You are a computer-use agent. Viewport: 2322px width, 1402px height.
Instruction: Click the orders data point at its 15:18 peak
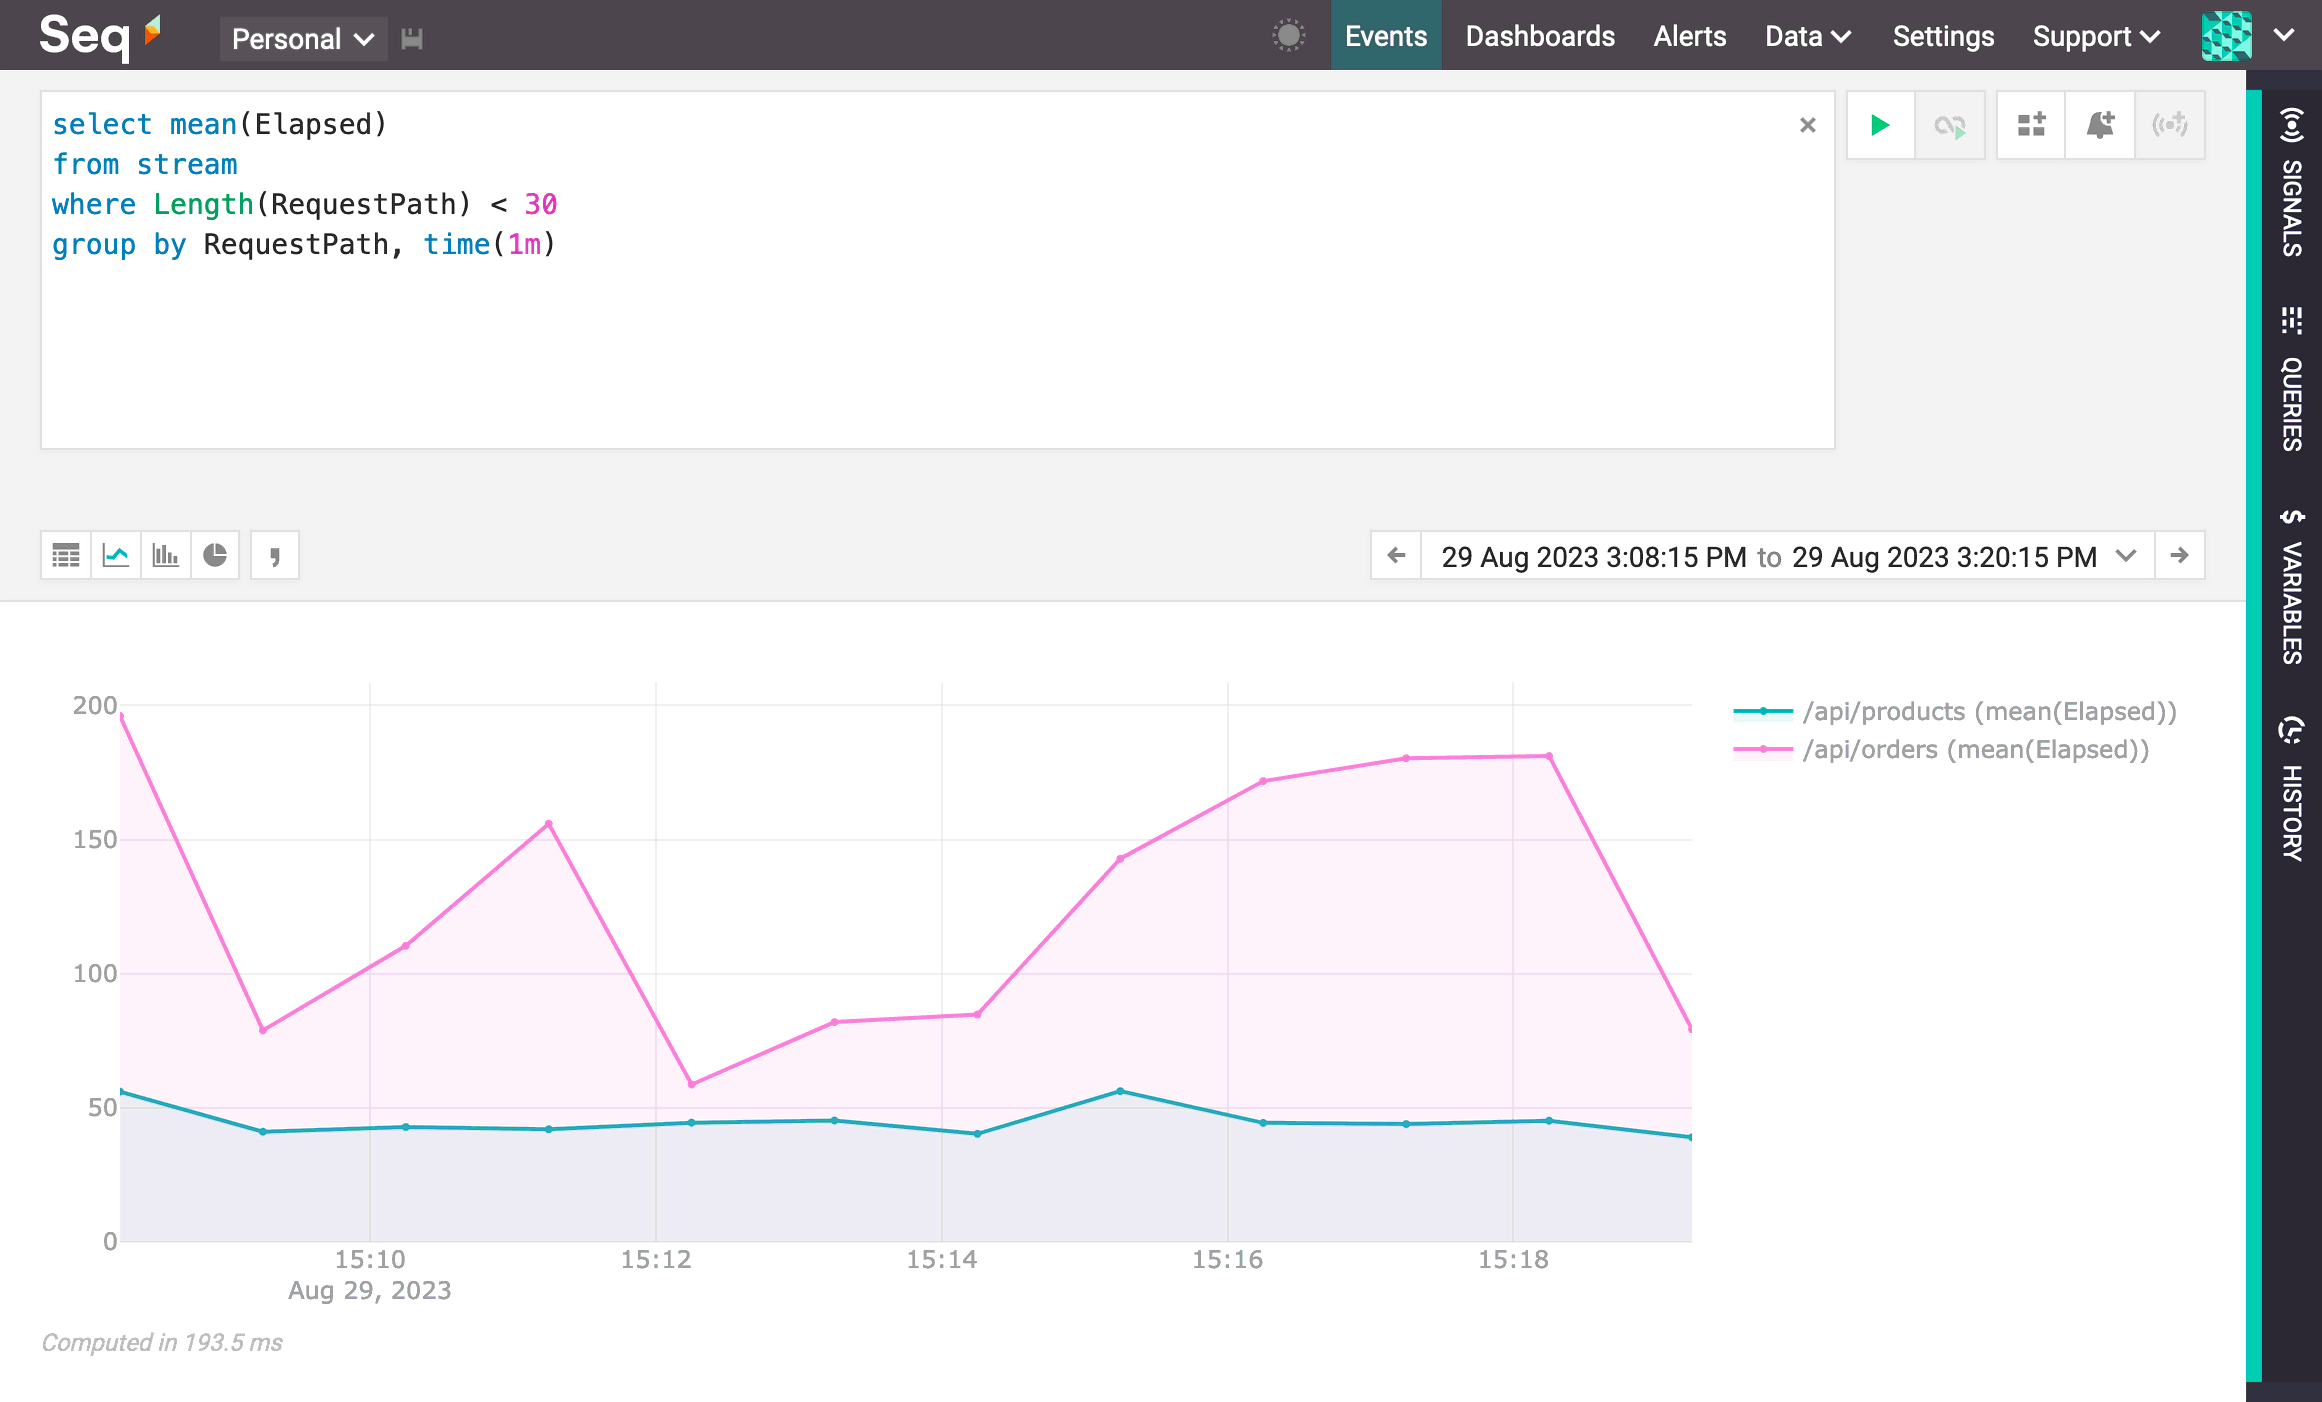(1549, 756)
